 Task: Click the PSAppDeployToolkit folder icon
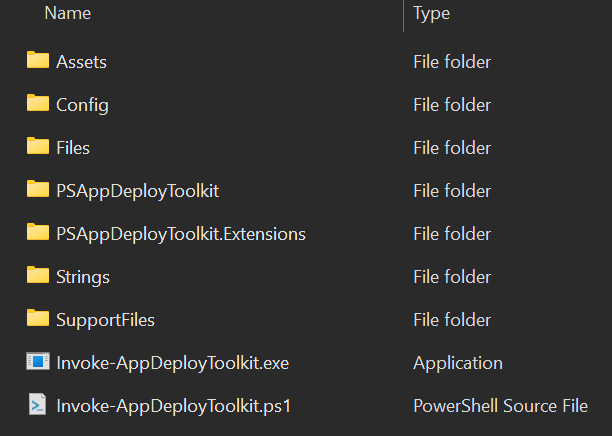(38, 189)
